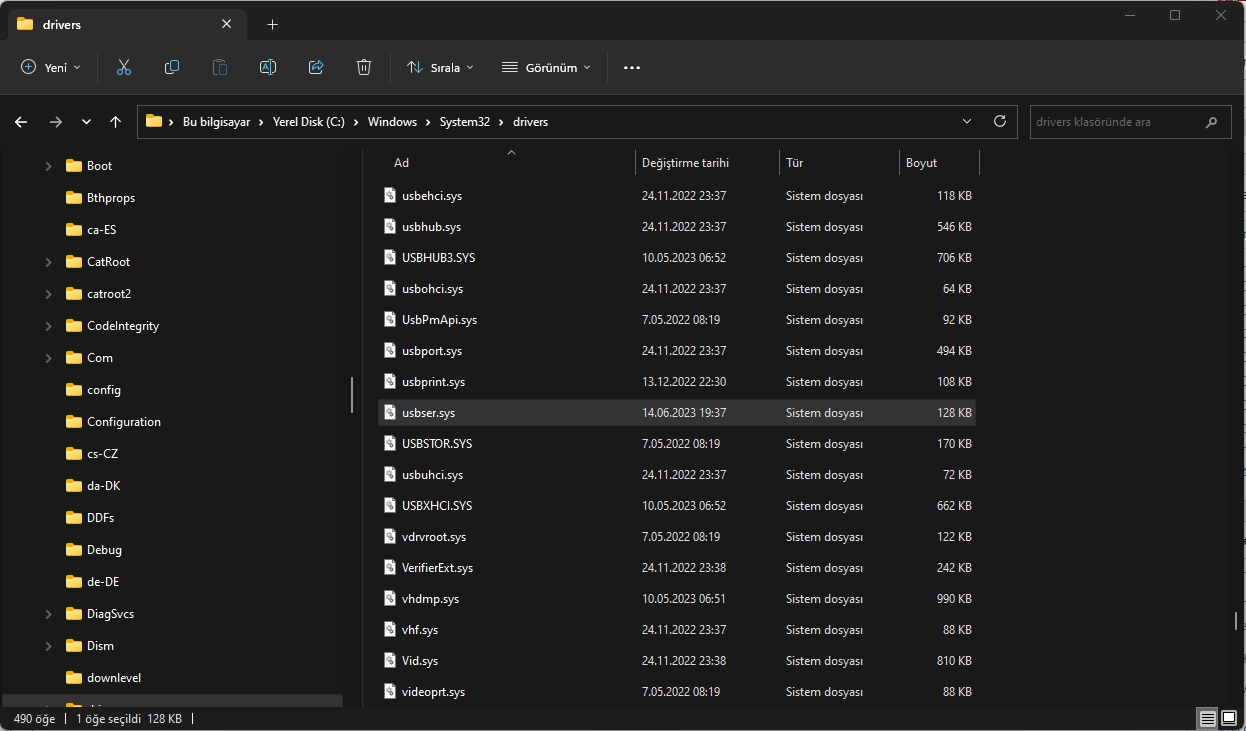Click the Cut scissors icon
This screenshot has height=731, width=1246.
(124, 67)
